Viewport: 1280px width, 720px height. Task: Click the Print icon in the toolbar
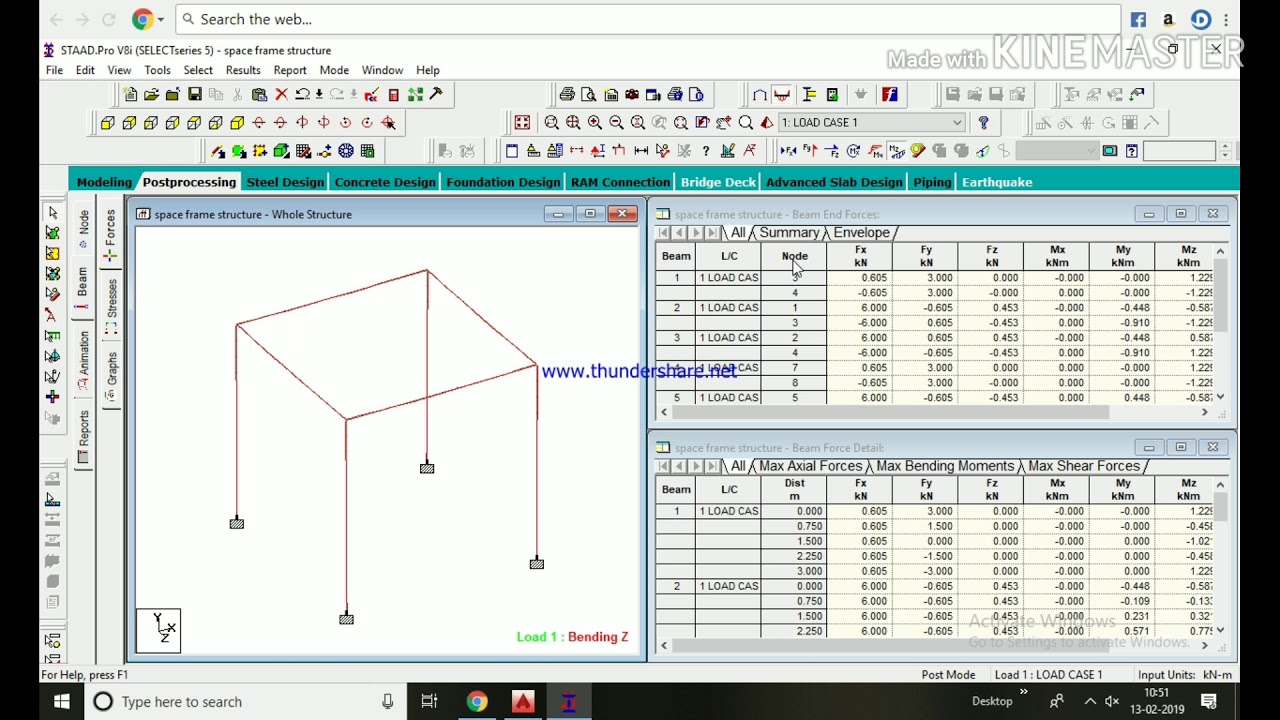(x=567, y=94)
